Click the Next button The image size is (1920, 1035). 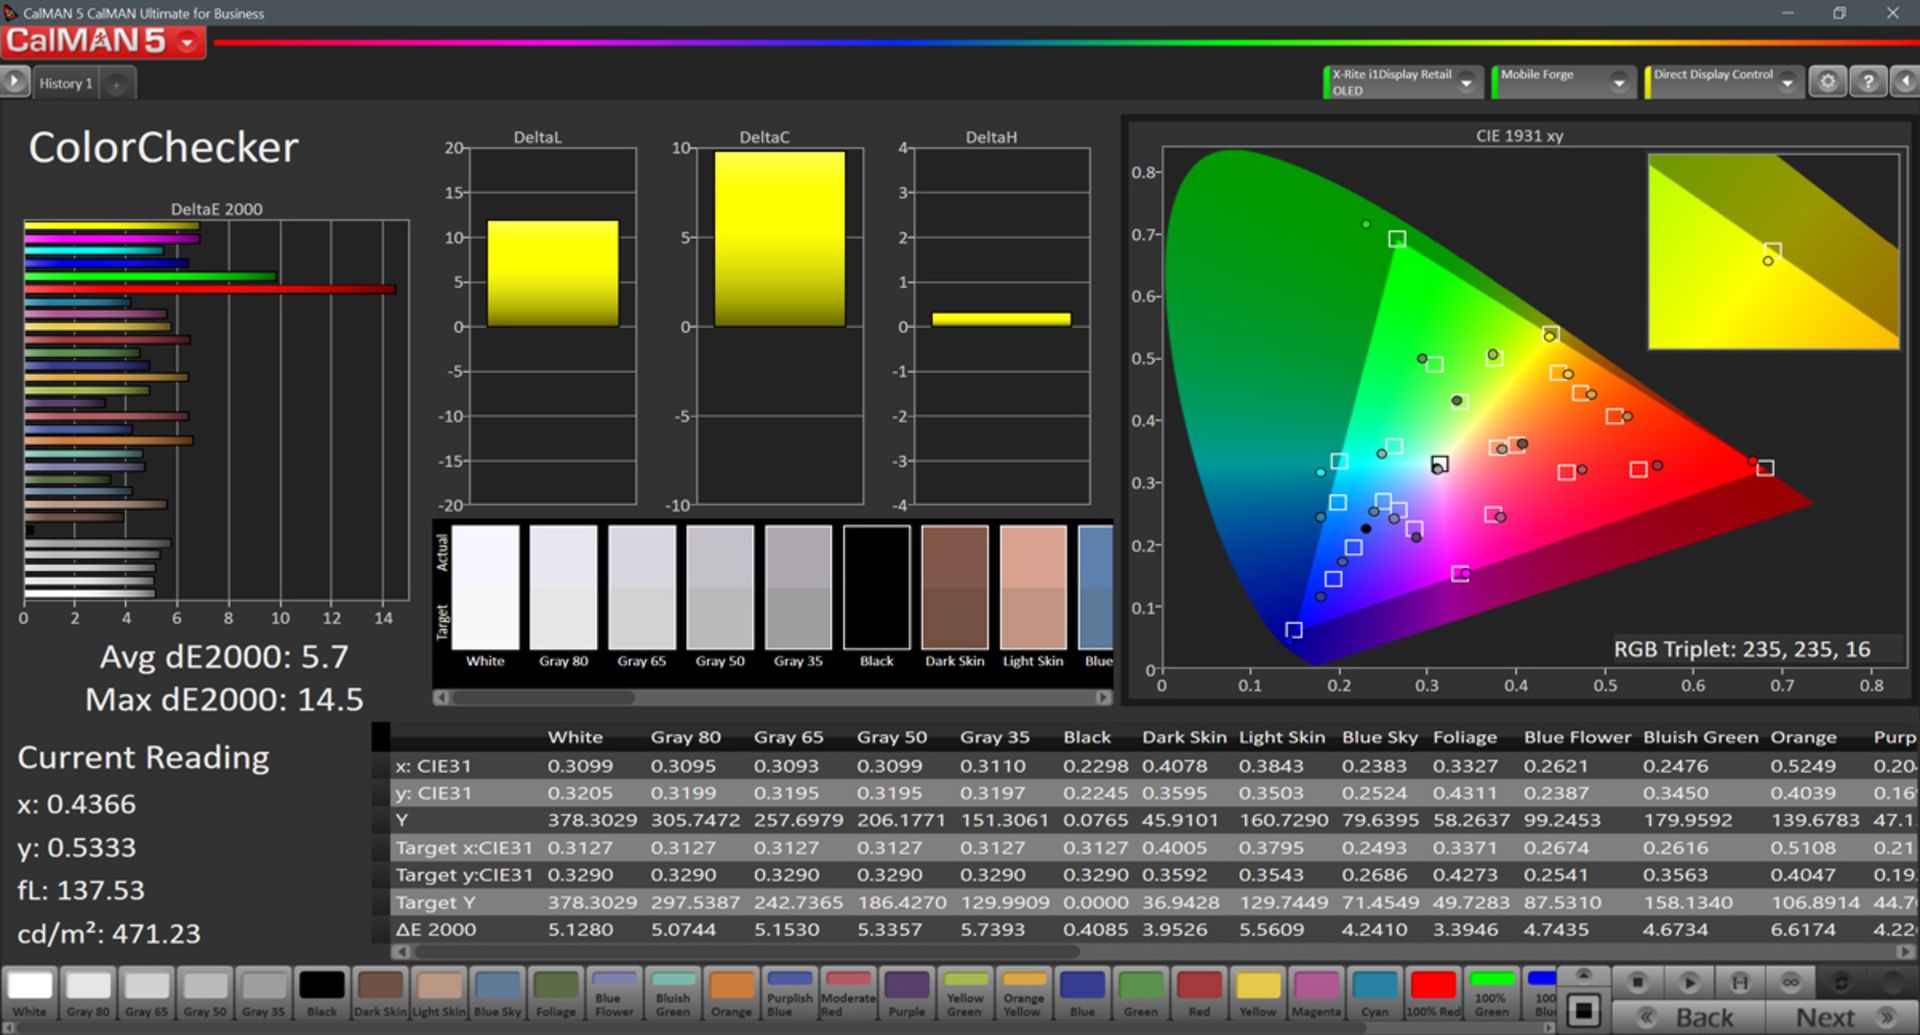click(x=1826, y=1017)
